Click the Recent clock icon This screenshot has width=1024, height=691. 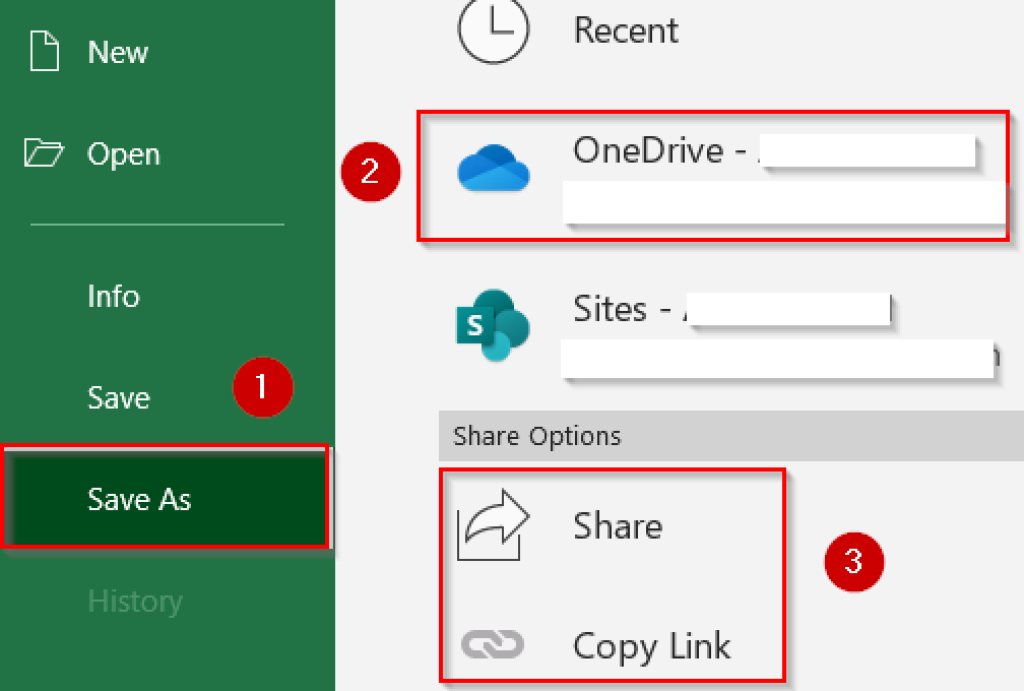[x=495, y=30]
